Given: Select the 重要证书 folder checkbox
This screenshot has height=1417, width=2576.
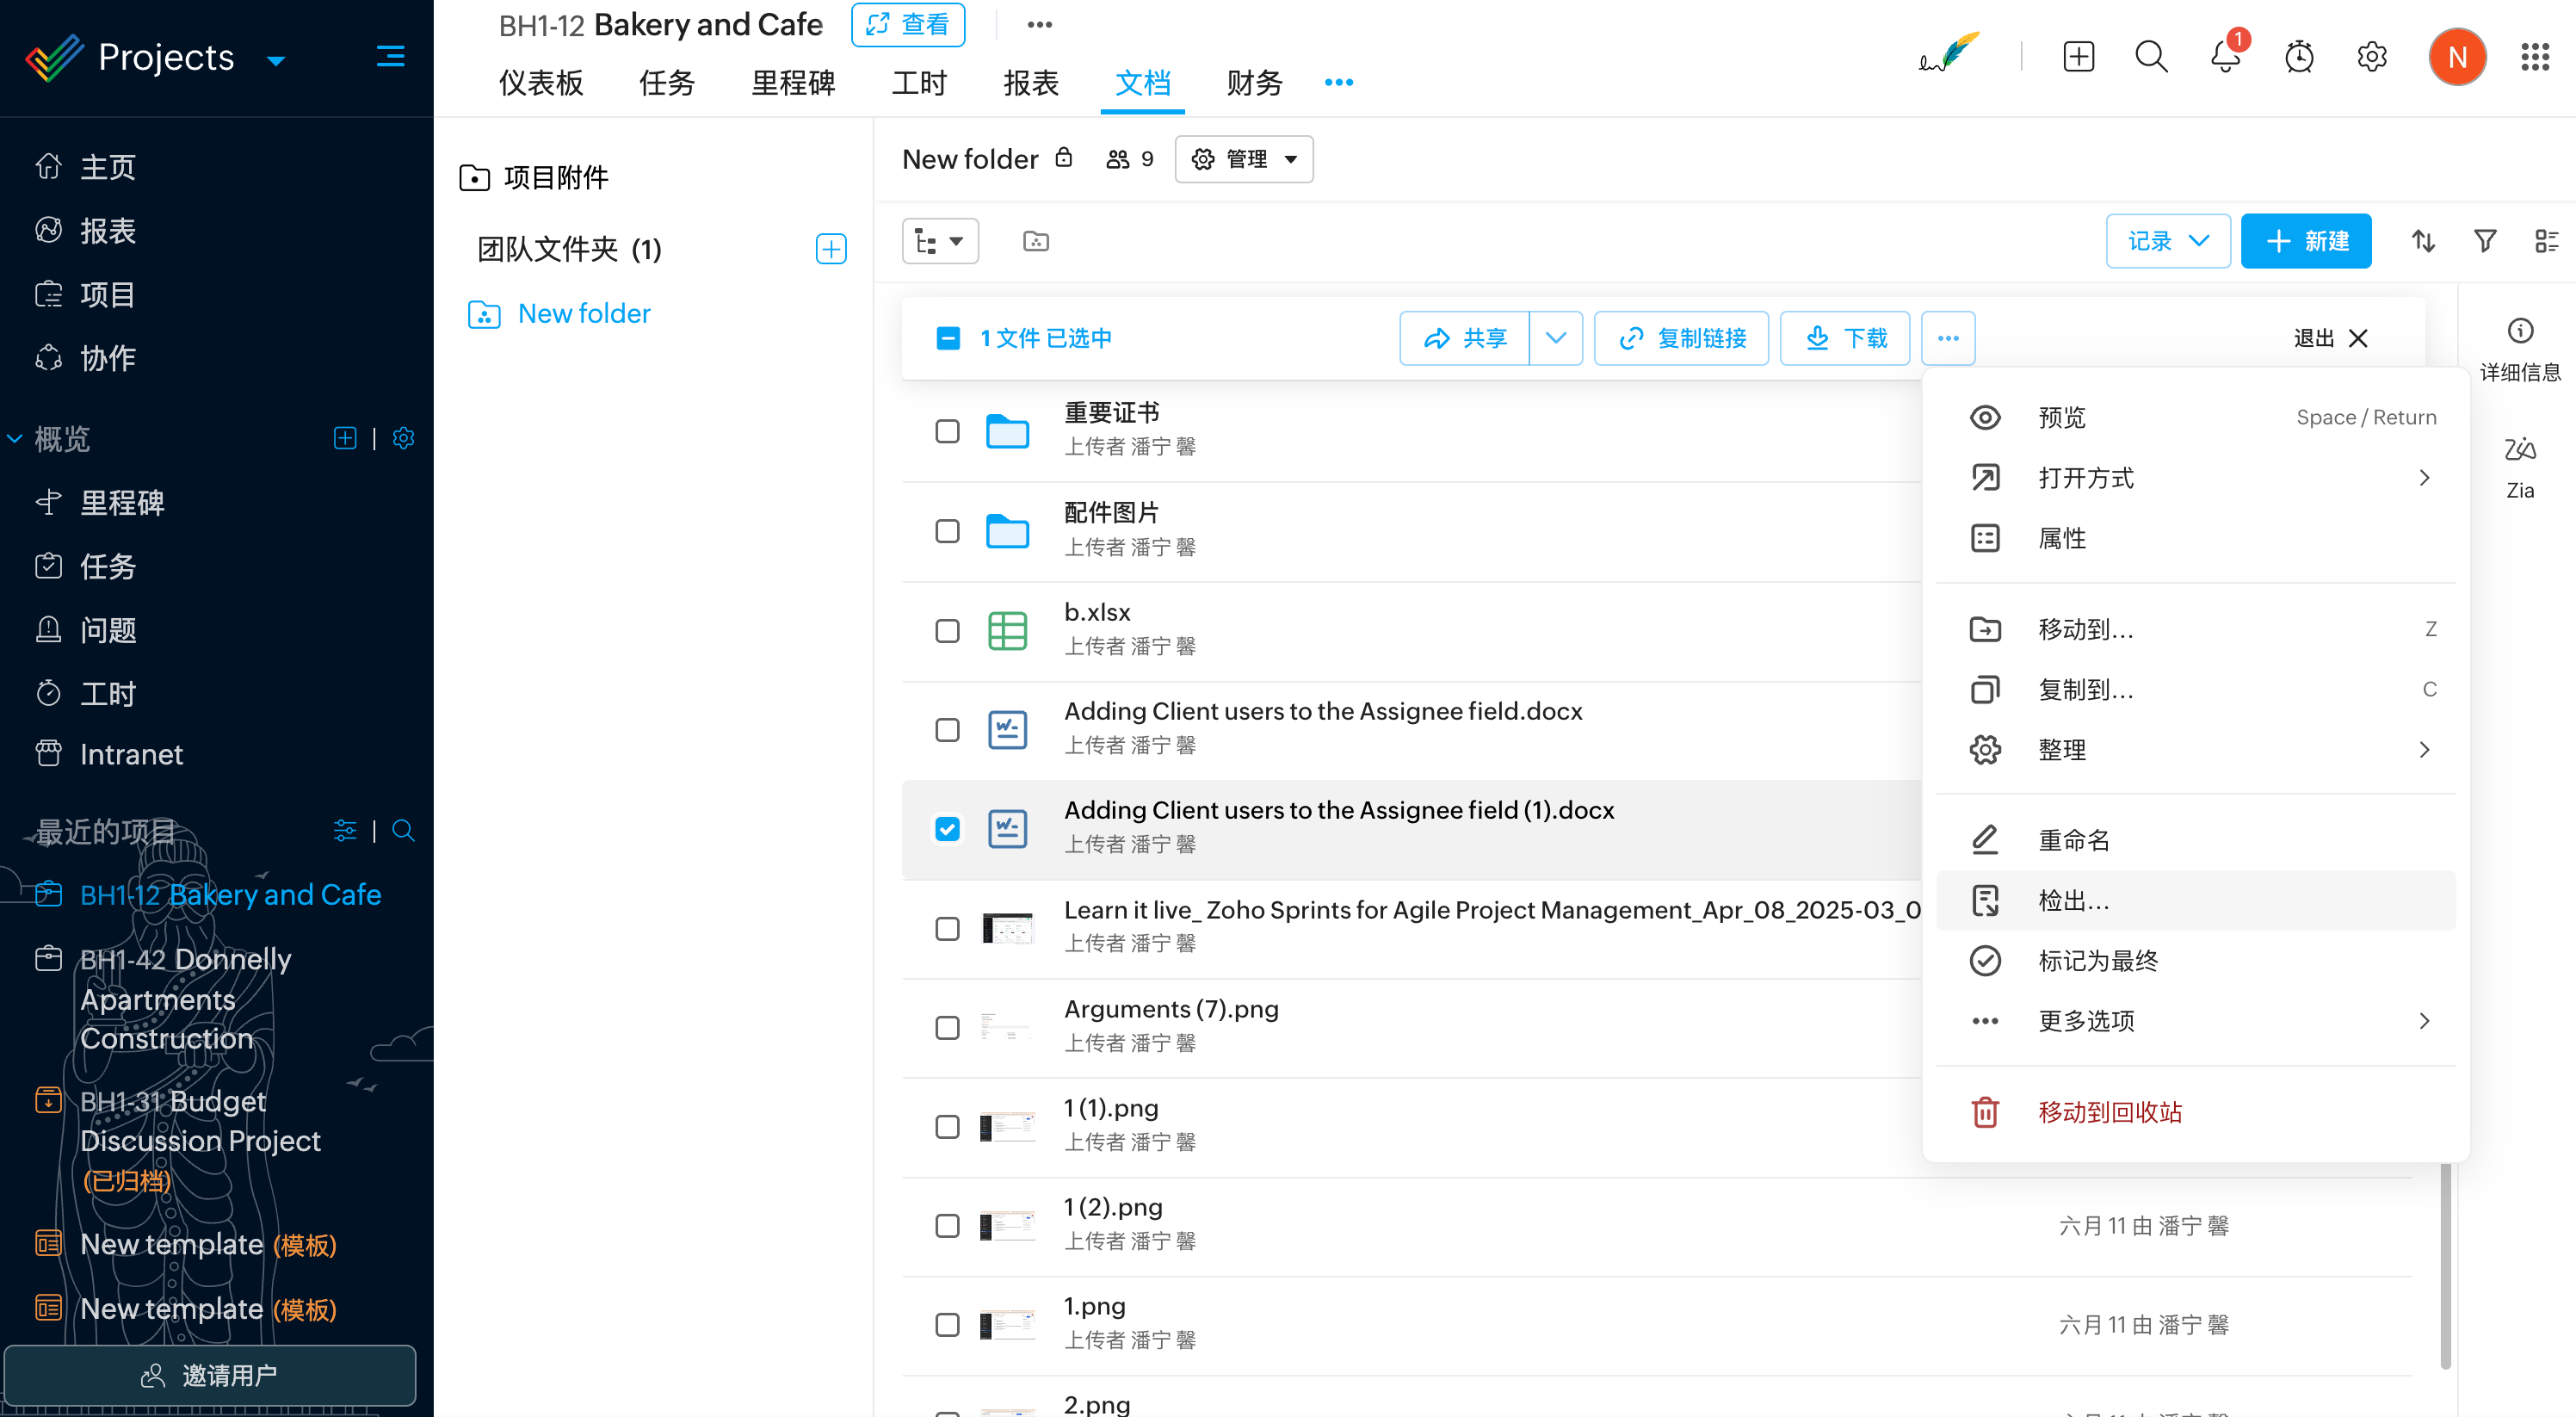Looking at the screenshot, I should coord(946,431).
